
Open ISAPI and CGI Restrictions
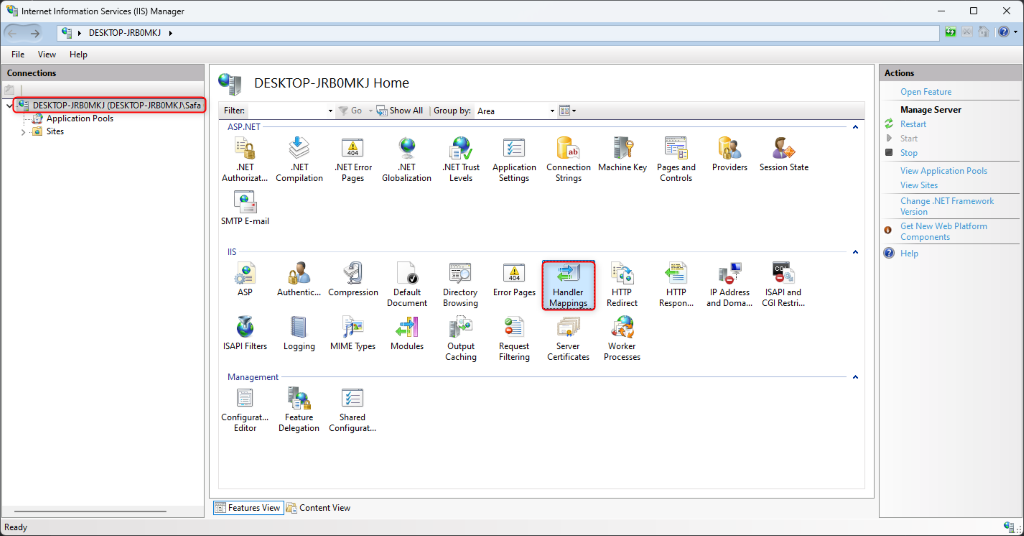[x=783, y=285]
